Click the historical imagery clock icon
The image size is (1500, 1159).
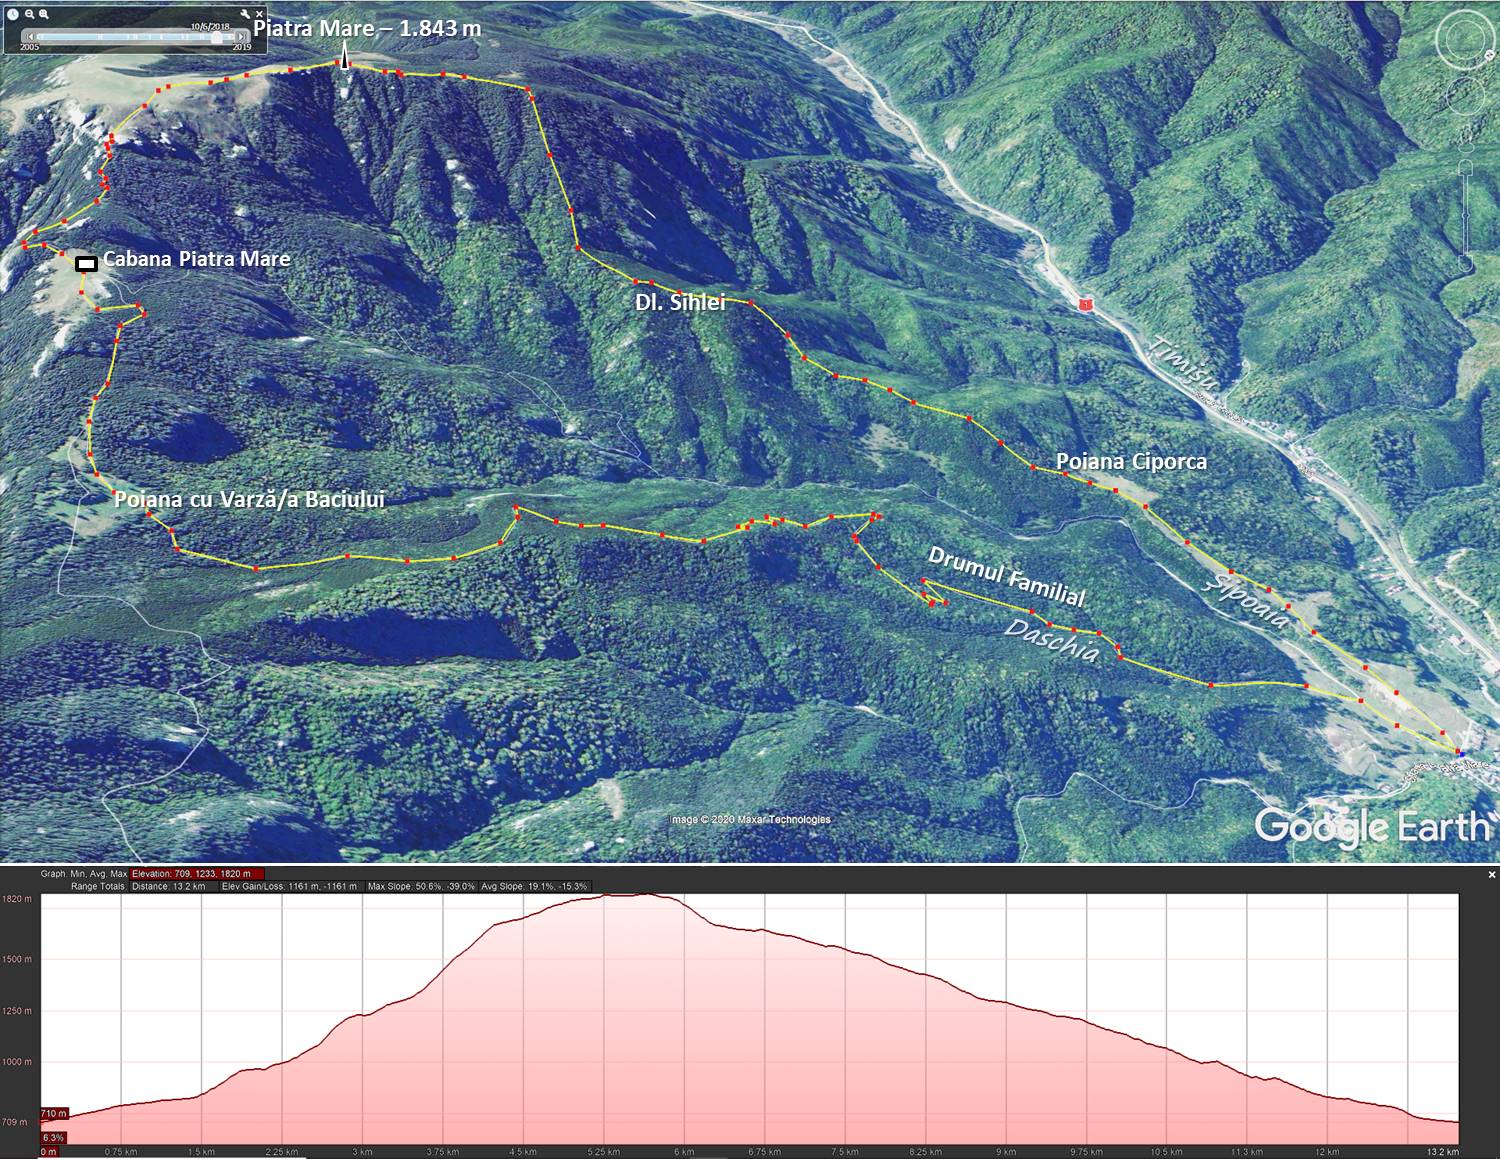12,14
